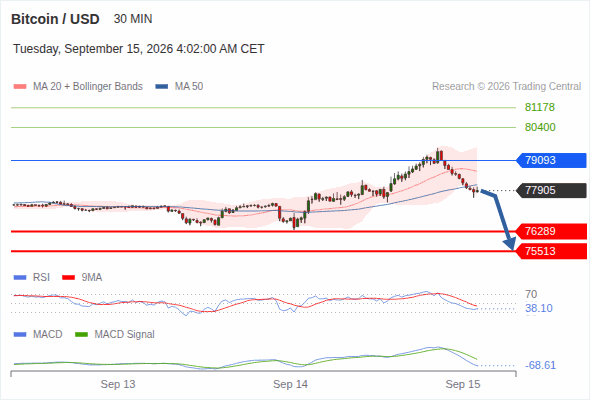Click the MACD Signal green legend swatch
This screenshot has width=590, height=400.
click(82, 335)
